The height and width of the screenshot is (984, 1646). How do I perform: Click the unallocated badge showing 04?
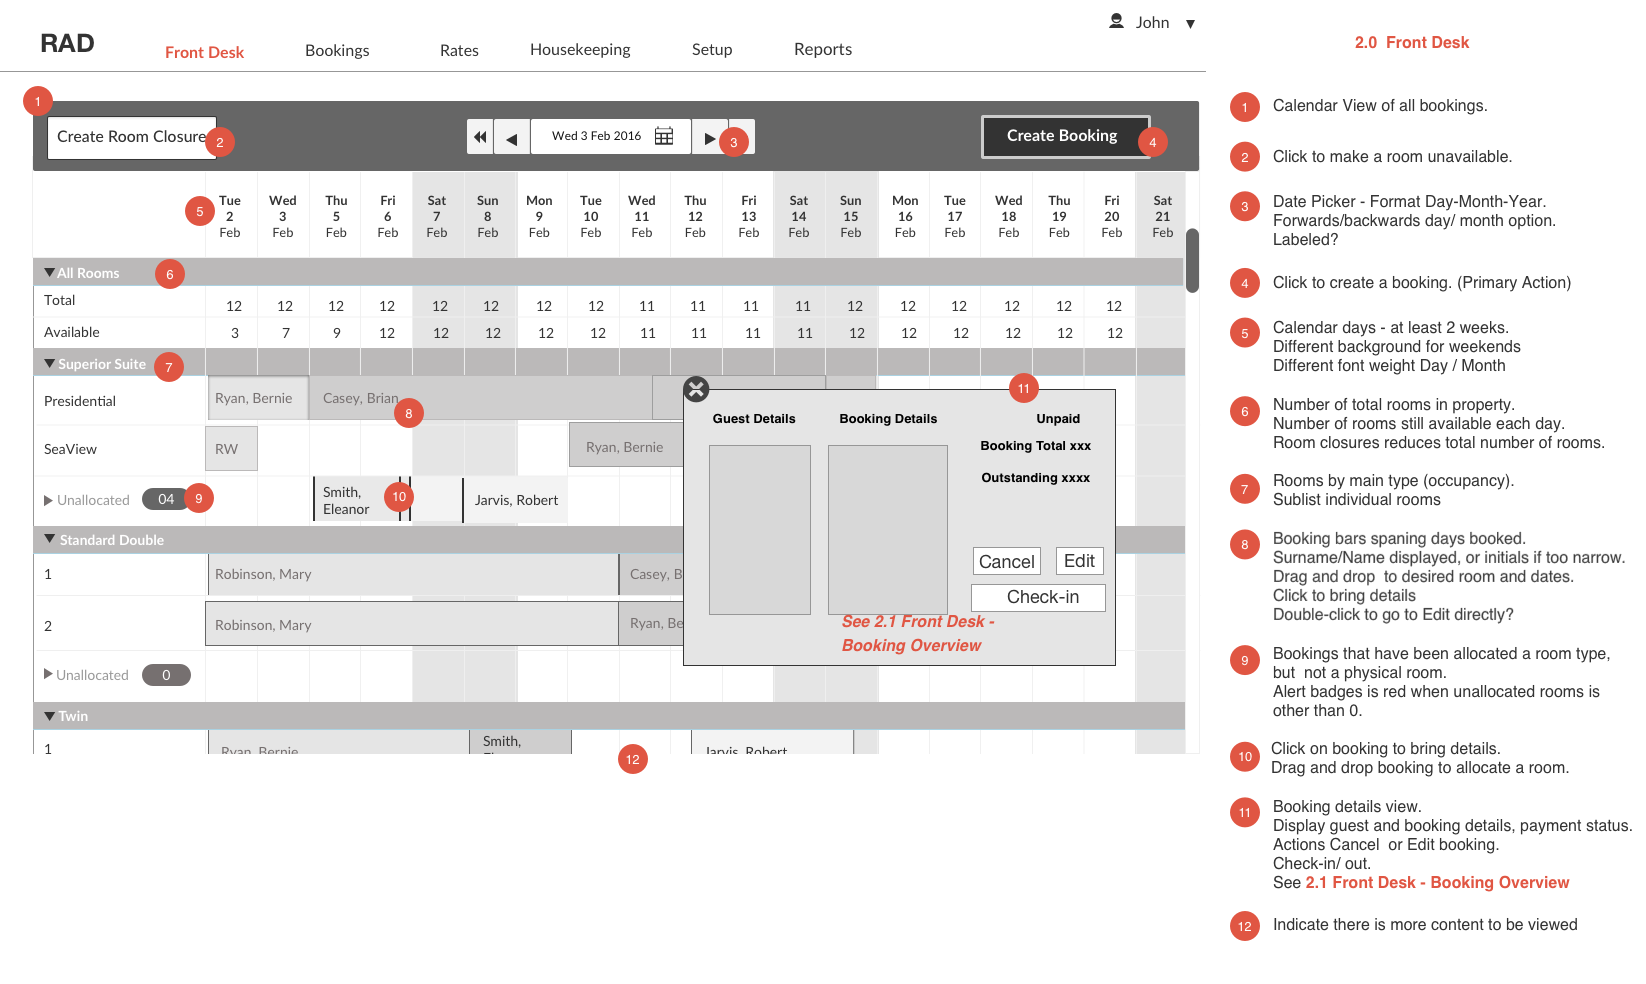click(166, 499)
